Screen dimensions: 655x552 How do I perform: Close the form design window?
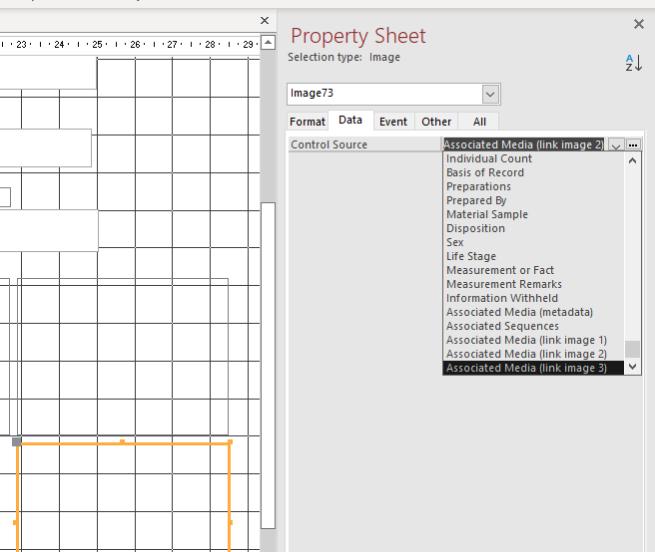264,20
